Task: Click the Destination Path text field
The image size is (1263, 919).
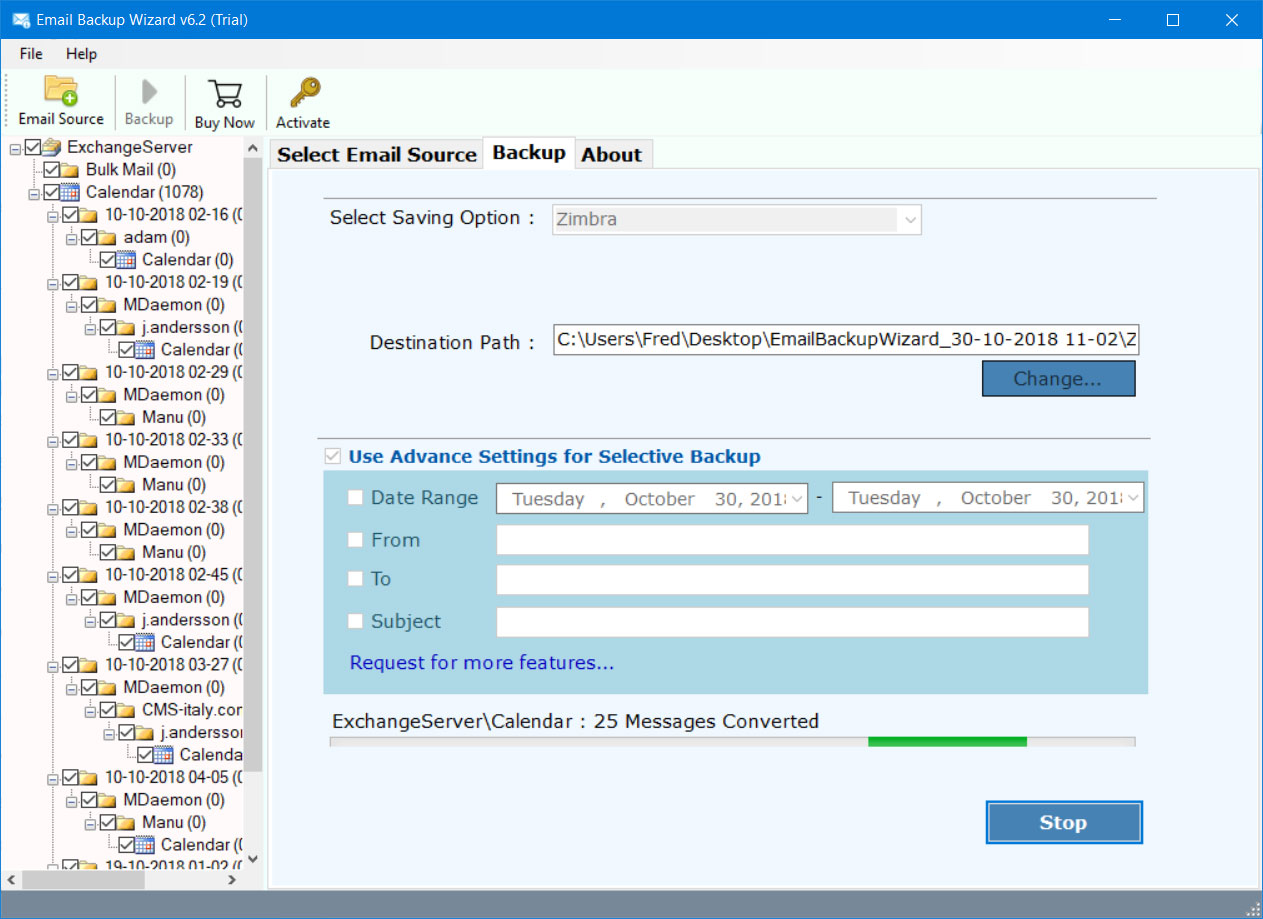Action: [x=846, y=340]
